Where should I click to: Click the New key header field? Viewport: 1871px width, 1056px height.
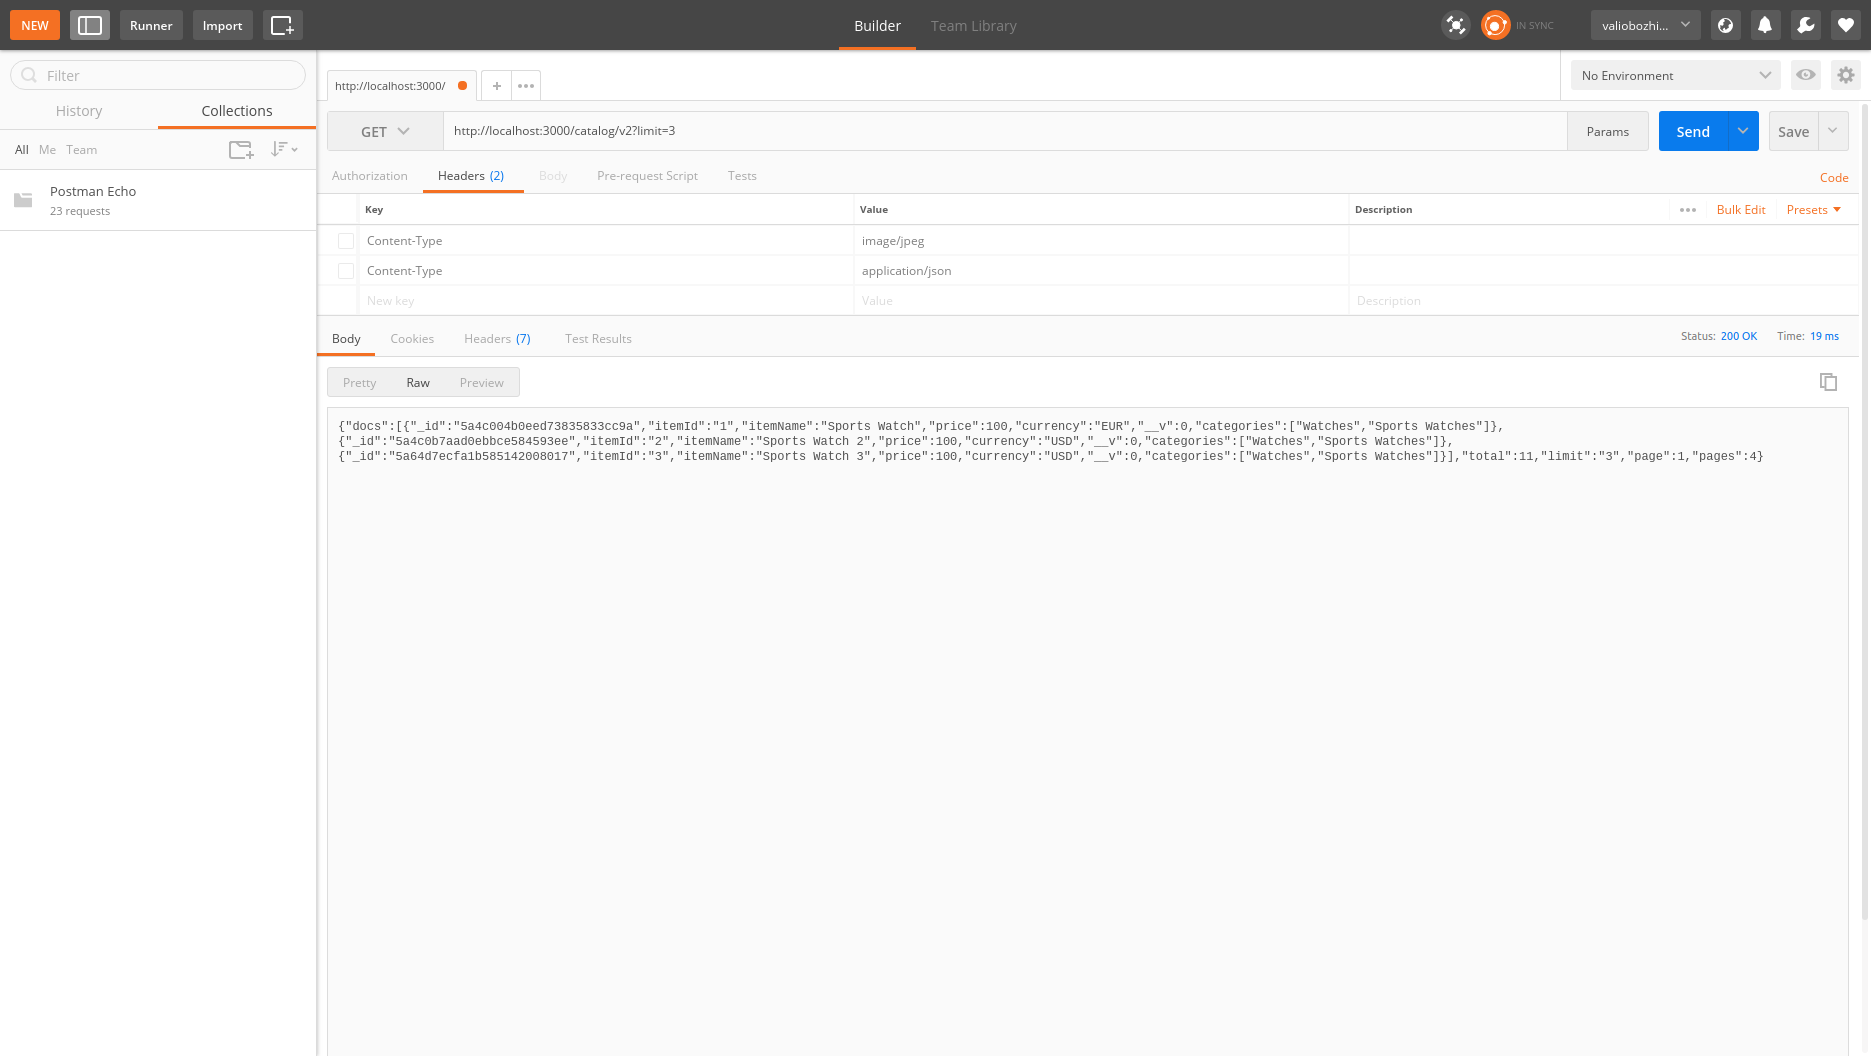coord(606,301)
